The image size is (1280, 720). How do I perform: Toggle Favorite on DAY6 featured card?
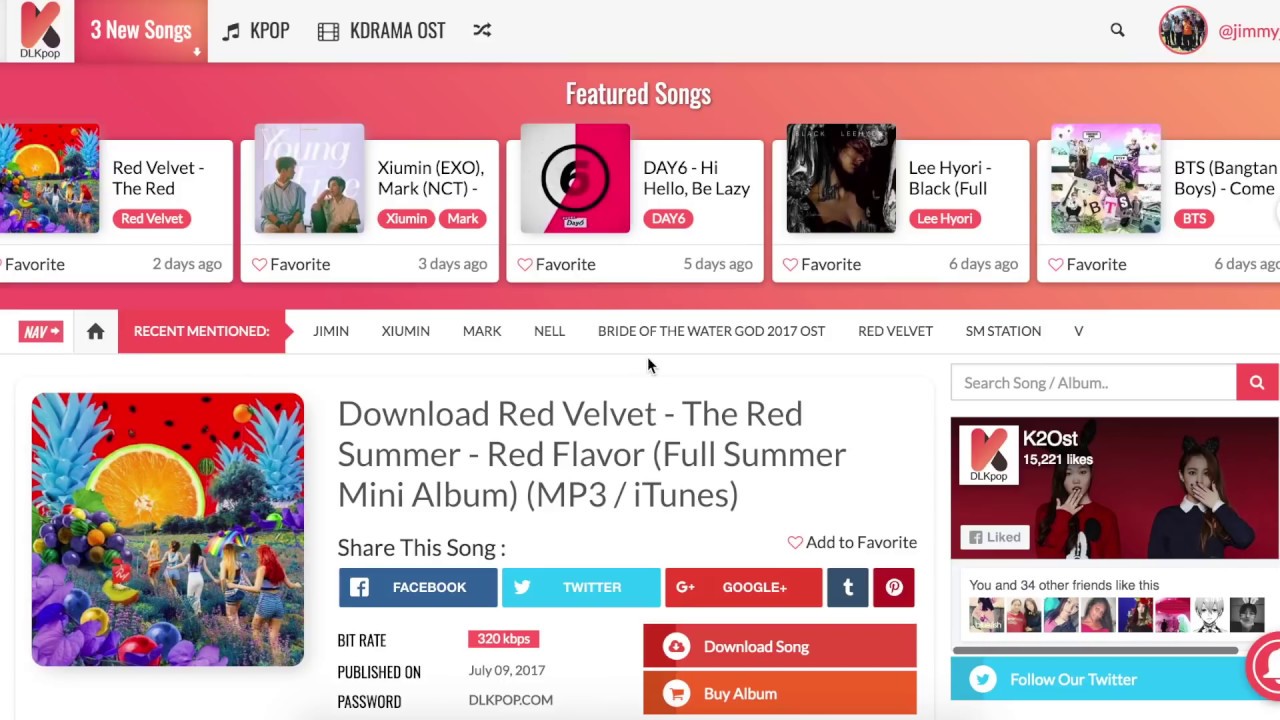point(556,264)
